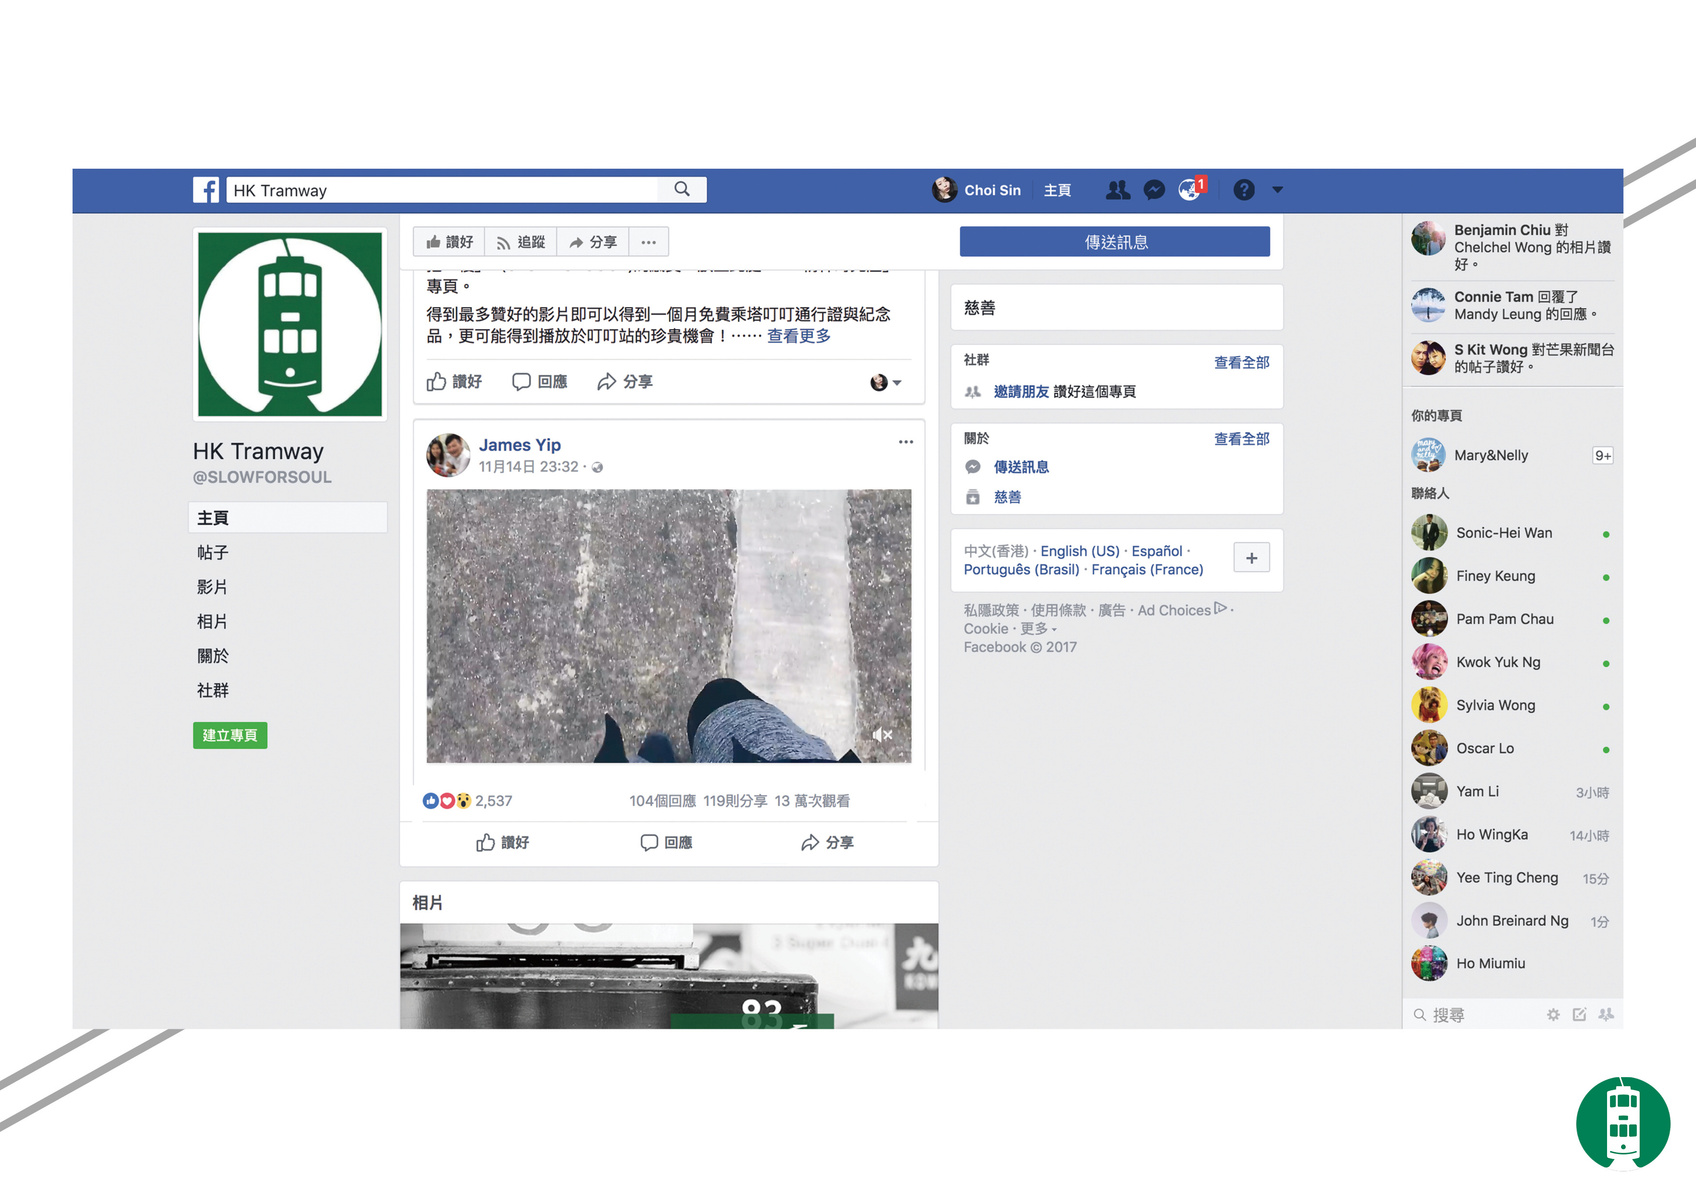The width and height of the screenshot is (1696, 1199).
Task: Click the Facebook logo icon
Action: tap(206, 190)
